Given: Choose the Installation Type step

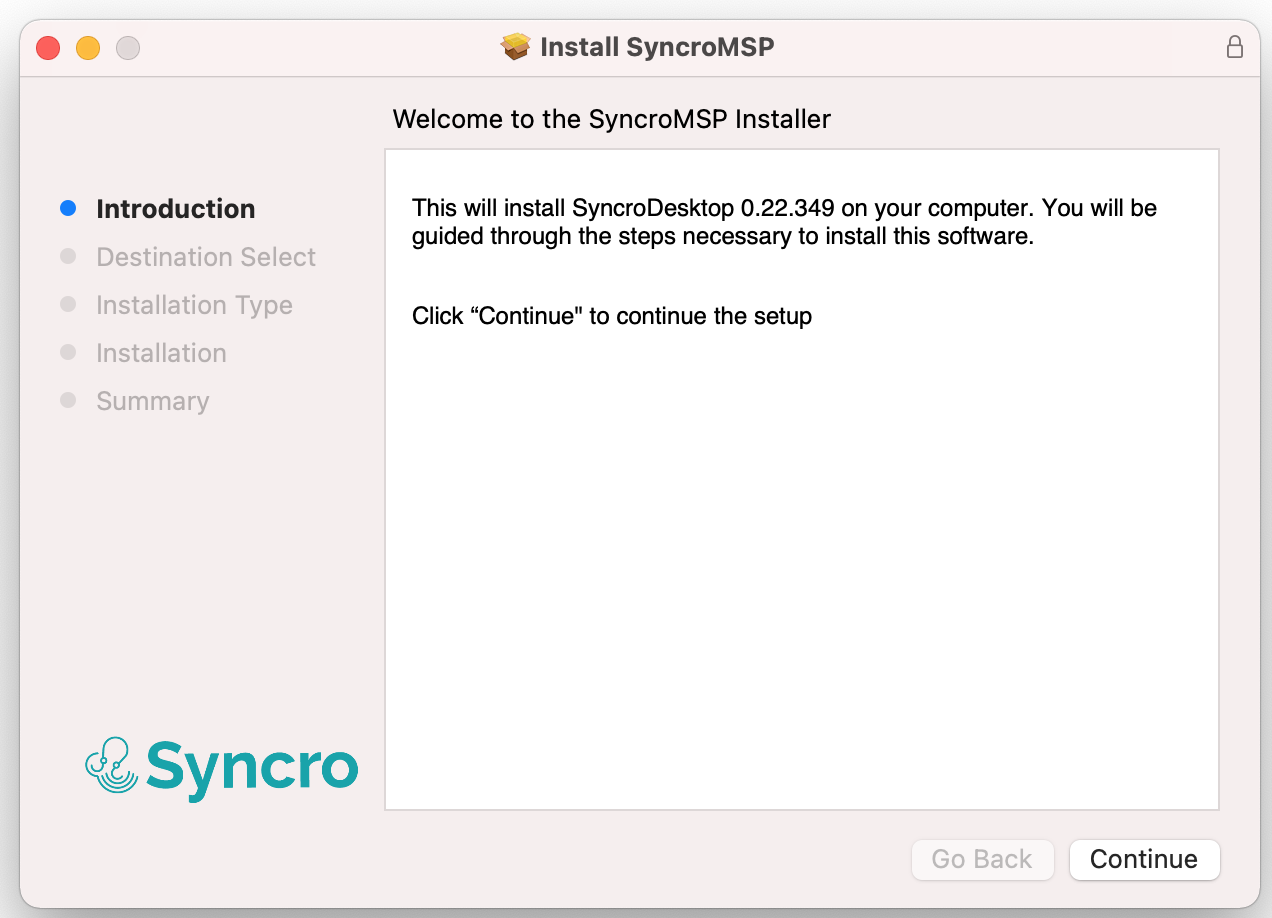Looking at the screenshot, I should pyautogui.click(x=194, y=305).
